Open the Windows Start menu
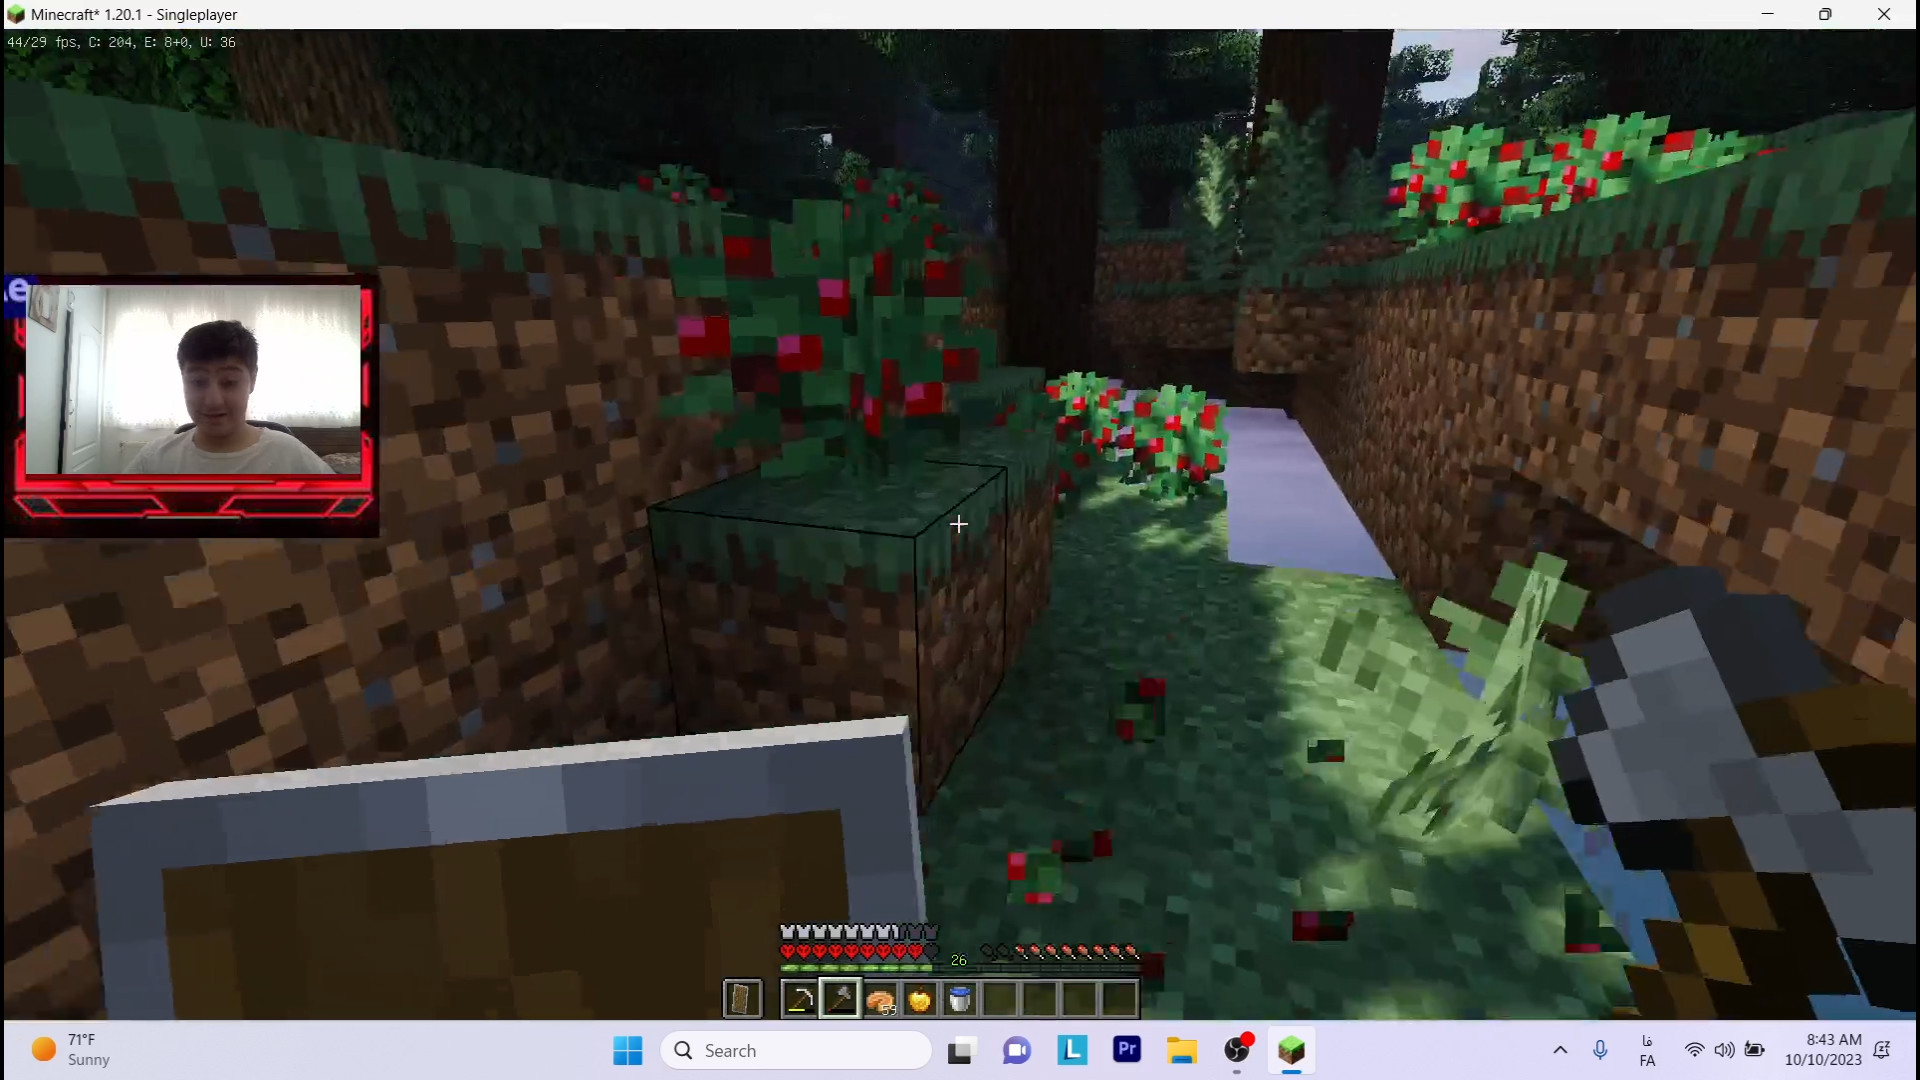1920x1080 pixels. point(628,1050)
